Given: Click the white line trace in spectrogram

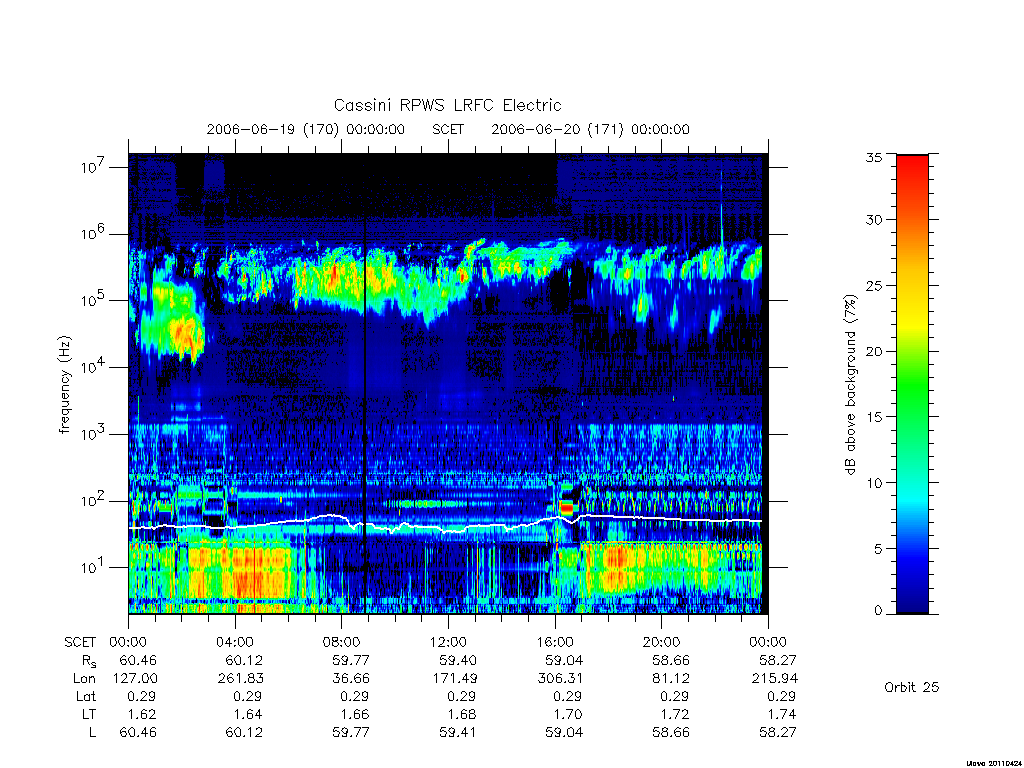Looking at the screenshot, I should point(445,523).
